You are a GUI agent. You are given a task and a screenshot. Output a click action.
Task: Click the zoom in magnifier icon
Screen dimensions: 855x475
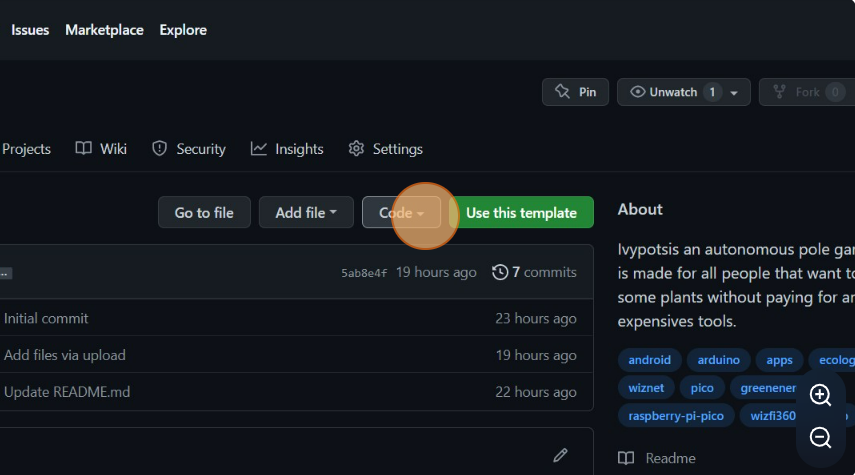(820, 395)
